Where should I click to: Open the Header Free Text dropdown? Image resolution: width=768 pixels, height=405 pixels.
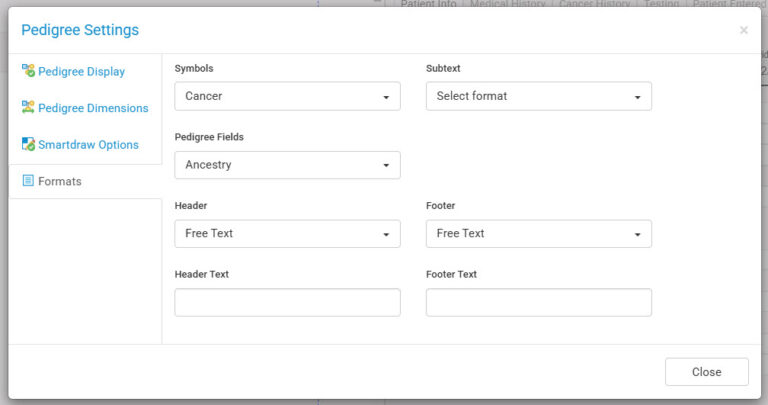[287, 234]
